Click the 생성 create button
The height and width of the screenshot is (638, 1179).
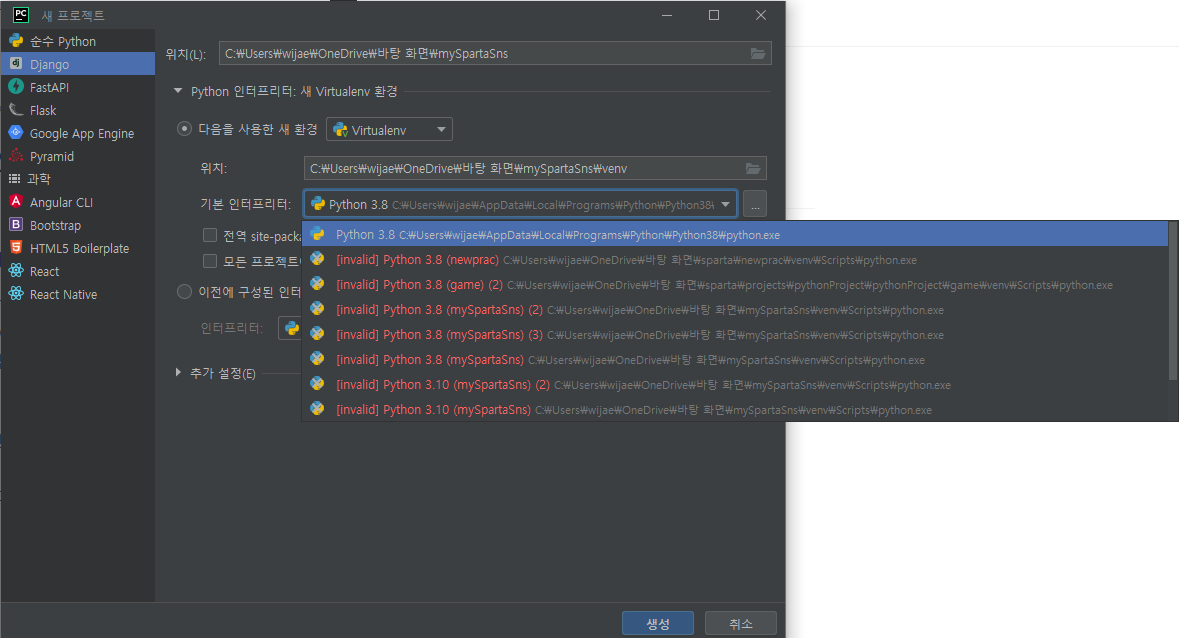pos(658,624)
